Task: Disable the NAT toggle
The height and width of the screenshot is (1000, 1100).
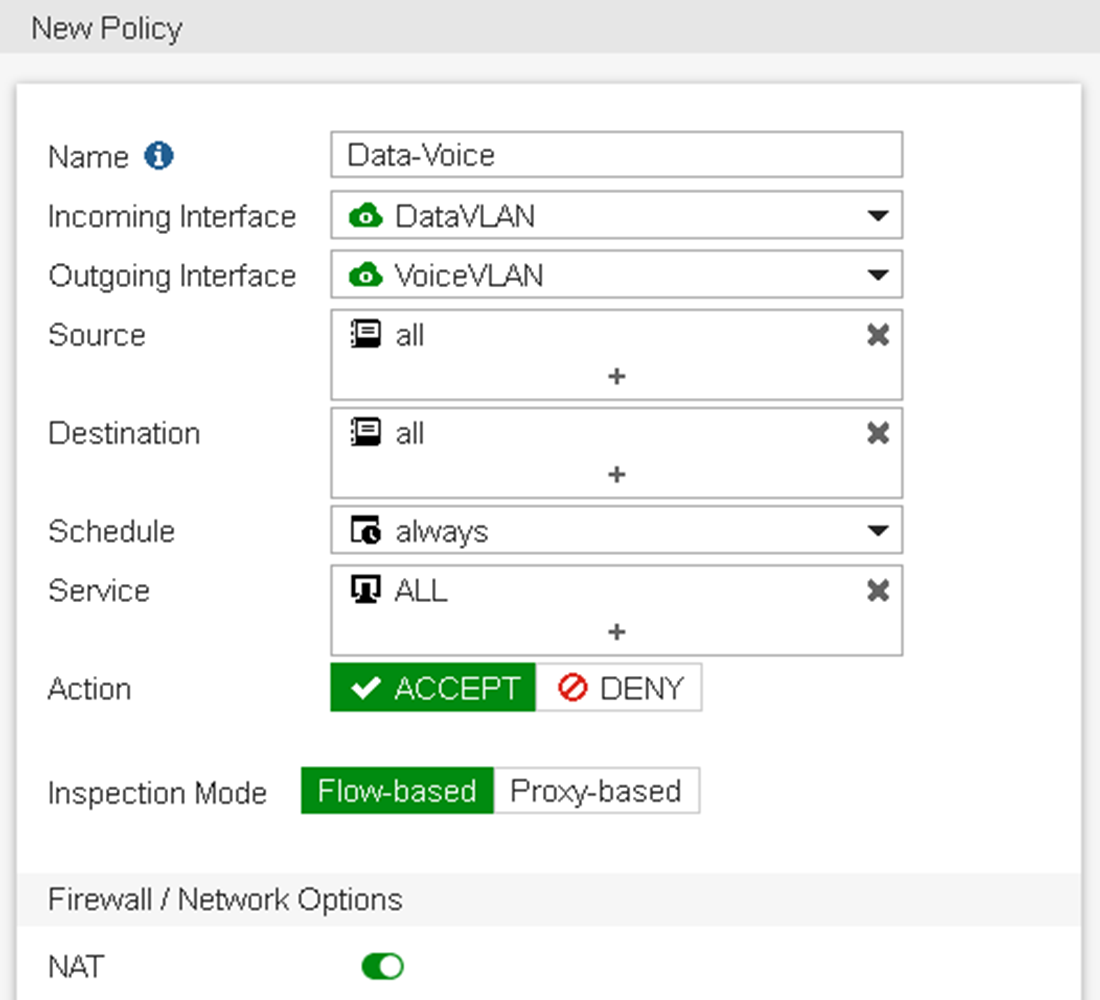Action: pos(380,965)
